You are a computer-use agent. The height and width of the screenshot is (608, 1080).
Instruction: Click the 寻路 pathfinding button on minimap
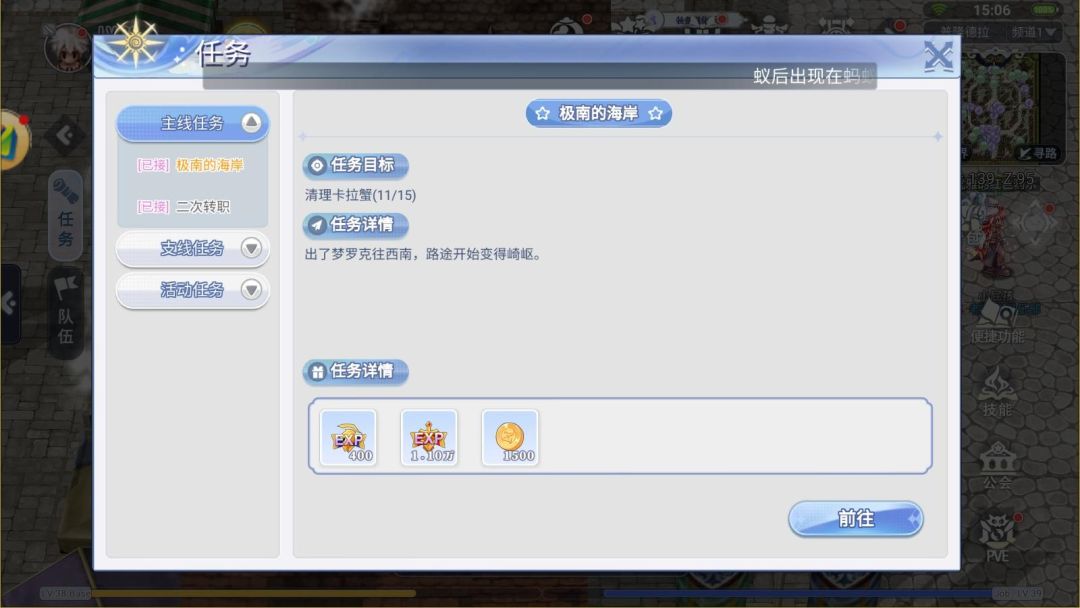pyautogui.click(x=1038, y=153)
